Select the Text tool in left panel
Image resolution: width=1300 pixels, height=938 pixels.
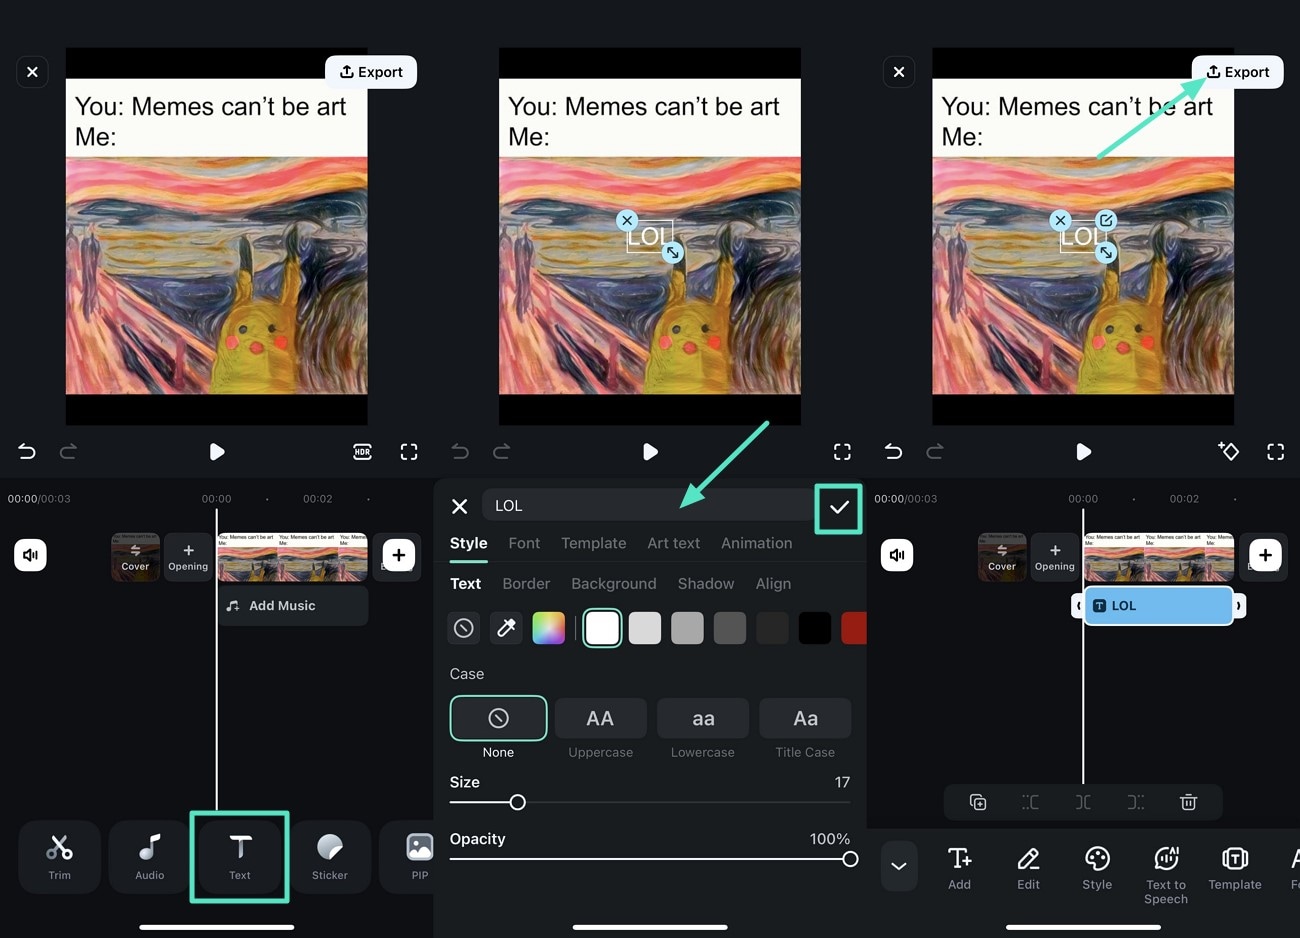pos(240,857)
